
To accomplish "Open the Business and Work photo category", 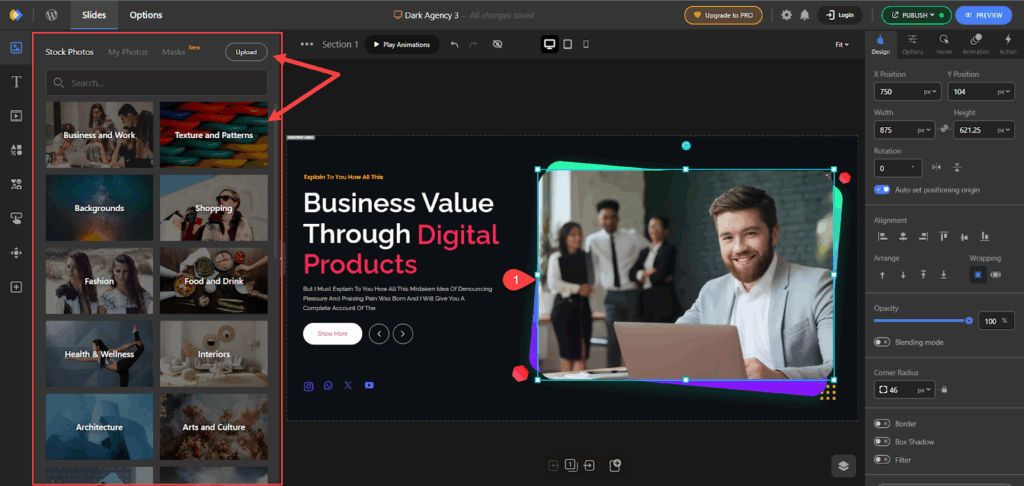I will tap(99, 135).
